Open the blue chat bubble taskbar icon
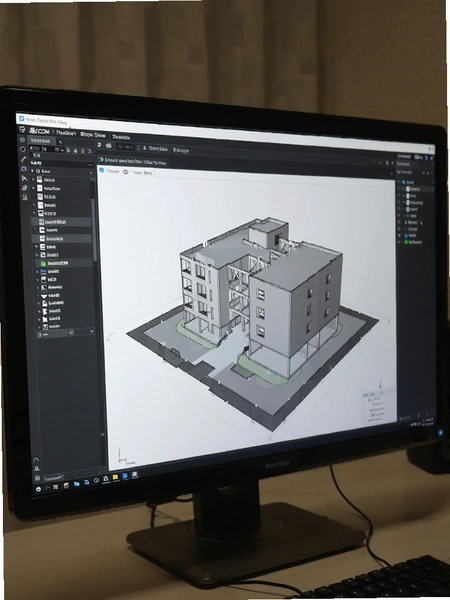This screenshot has width=450, height=600. 125,476
